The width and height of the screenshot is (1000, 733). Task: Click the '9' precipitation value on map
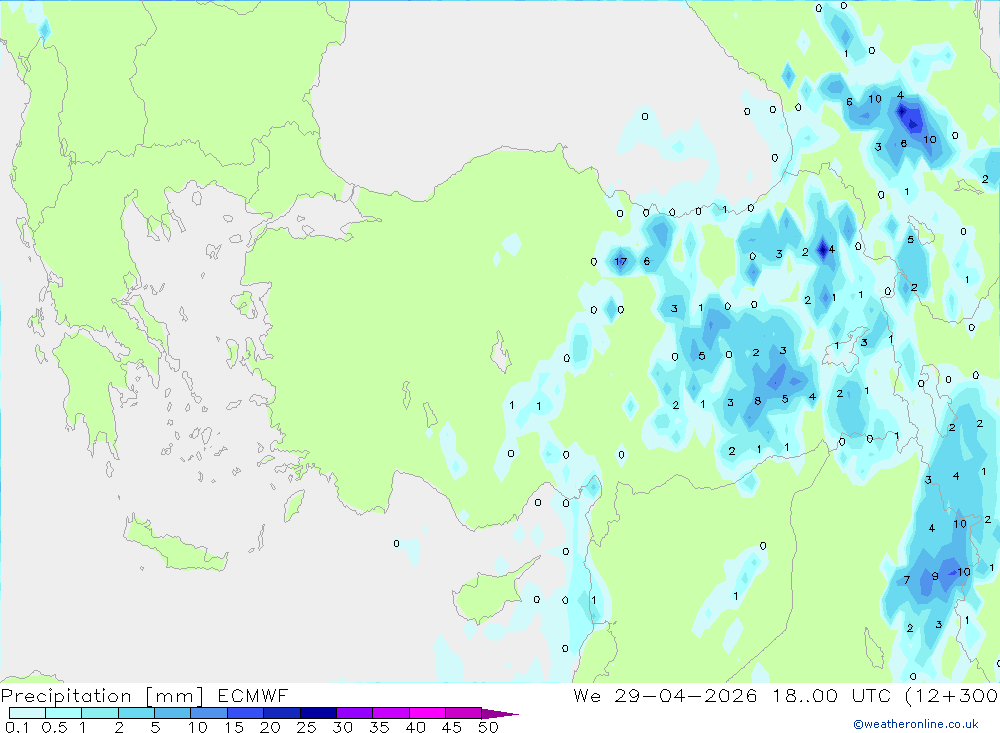point(935,576)
